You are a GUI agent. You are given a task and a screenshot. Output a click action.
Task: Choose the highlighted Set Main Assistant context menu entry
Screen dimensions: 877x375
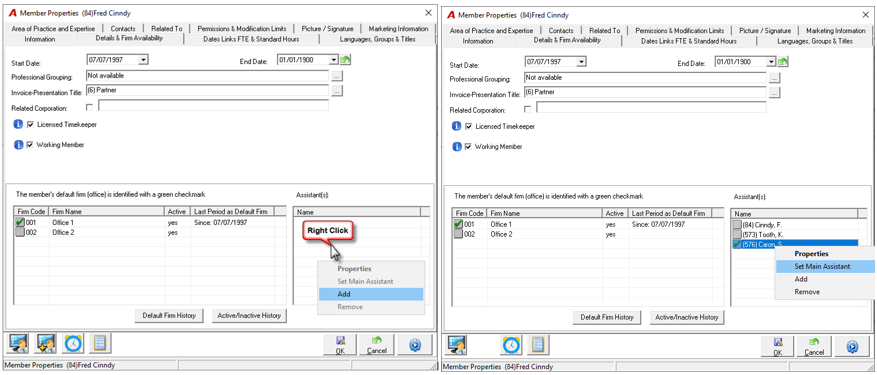[825, 266]
